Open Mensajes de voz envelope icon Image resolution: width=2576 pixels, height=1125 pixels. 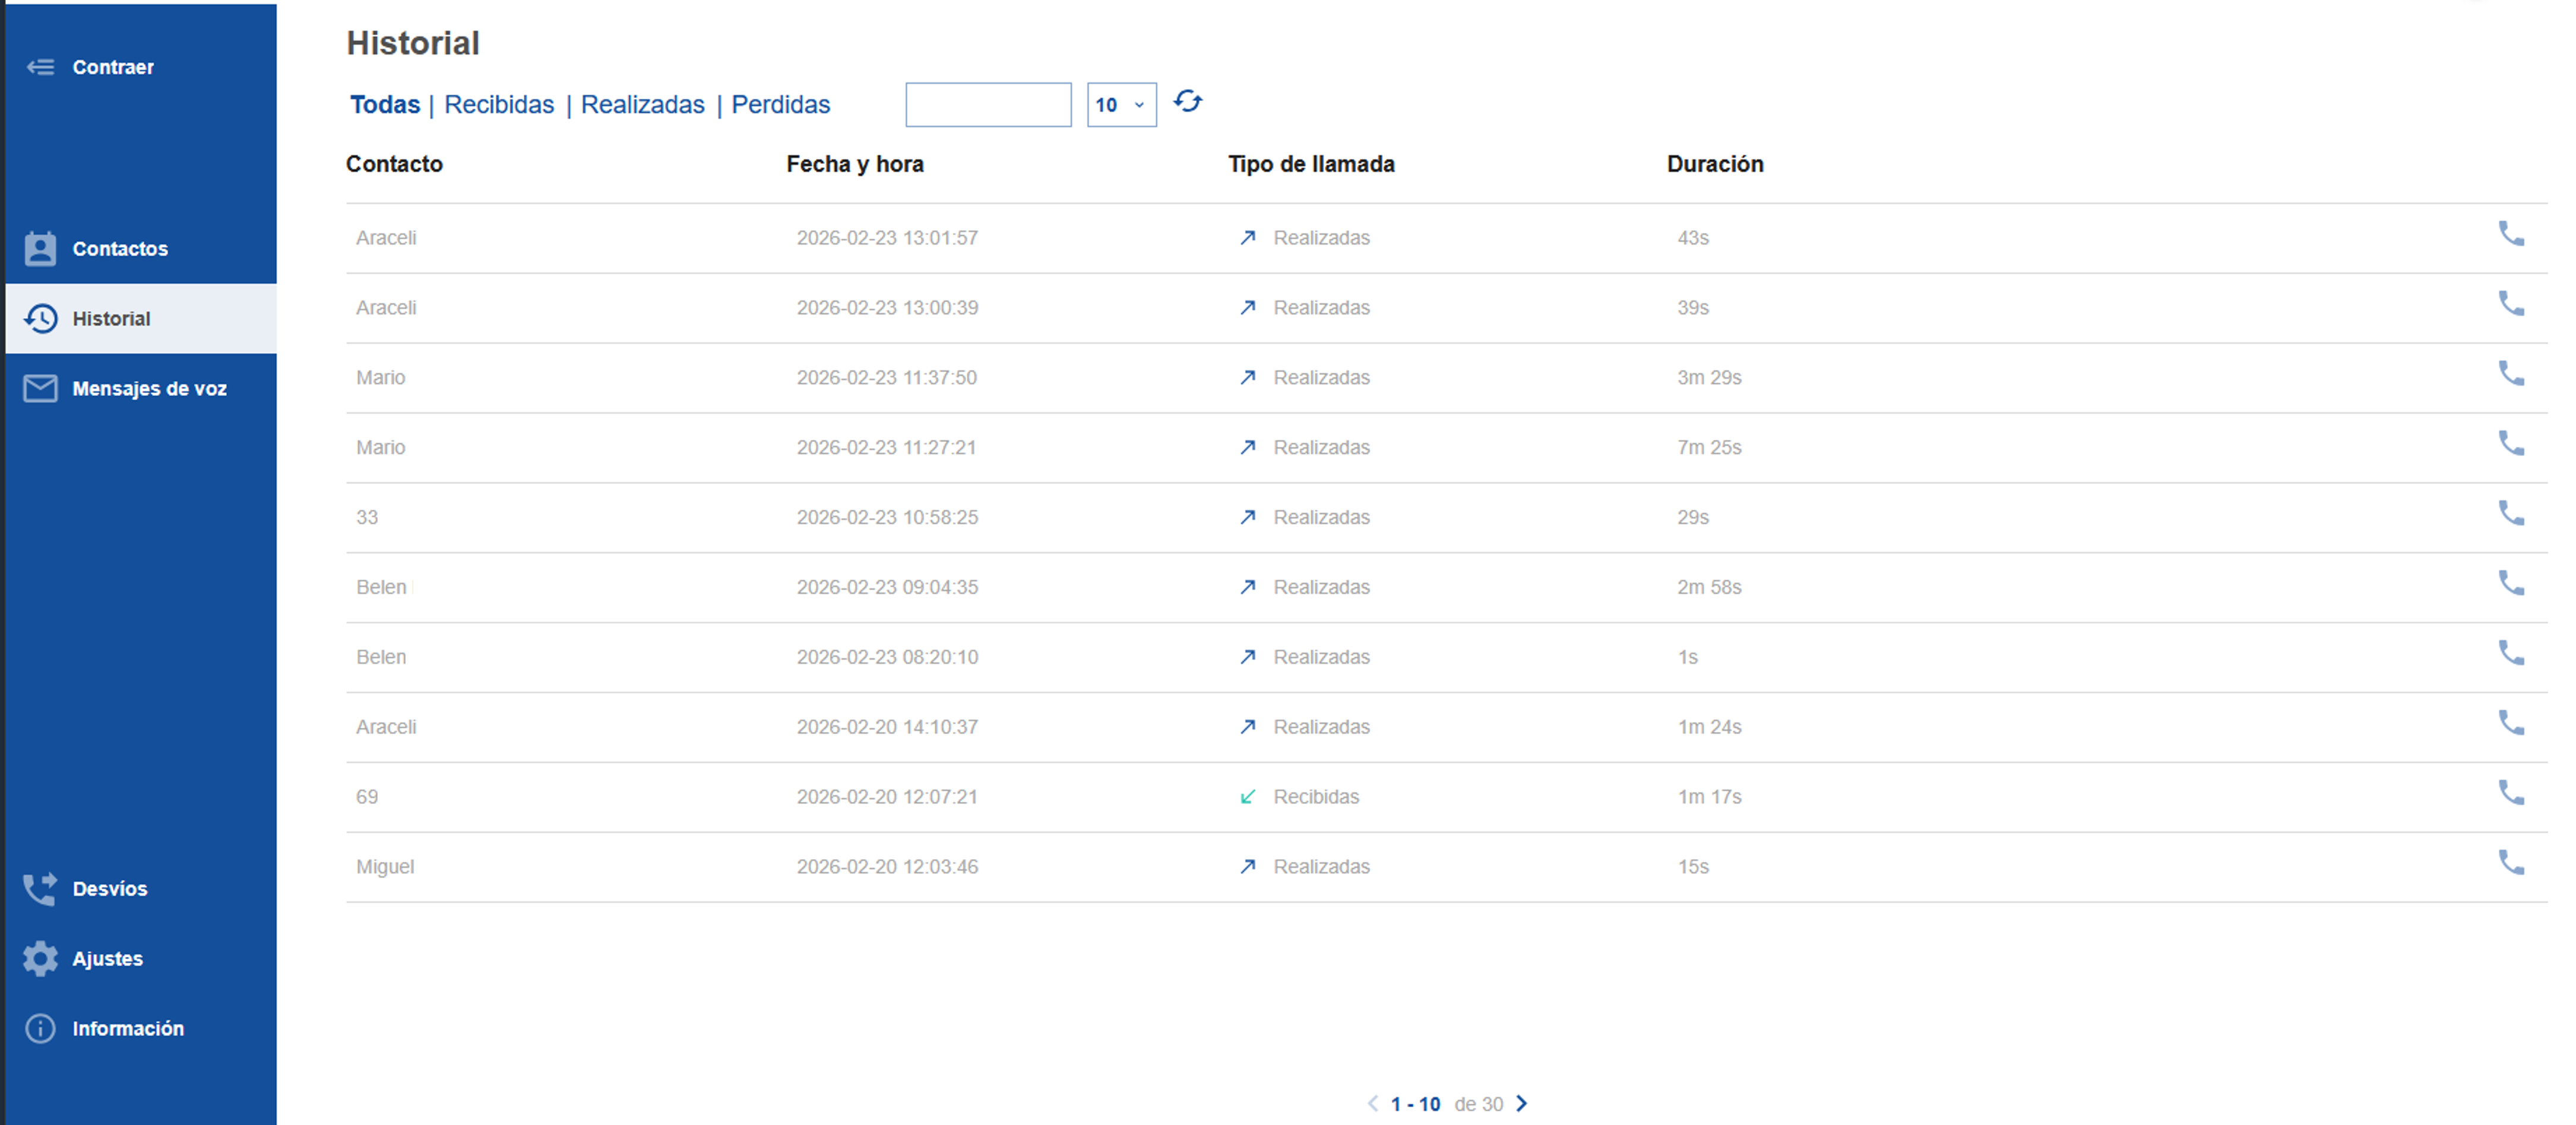(x=41, y=388)
